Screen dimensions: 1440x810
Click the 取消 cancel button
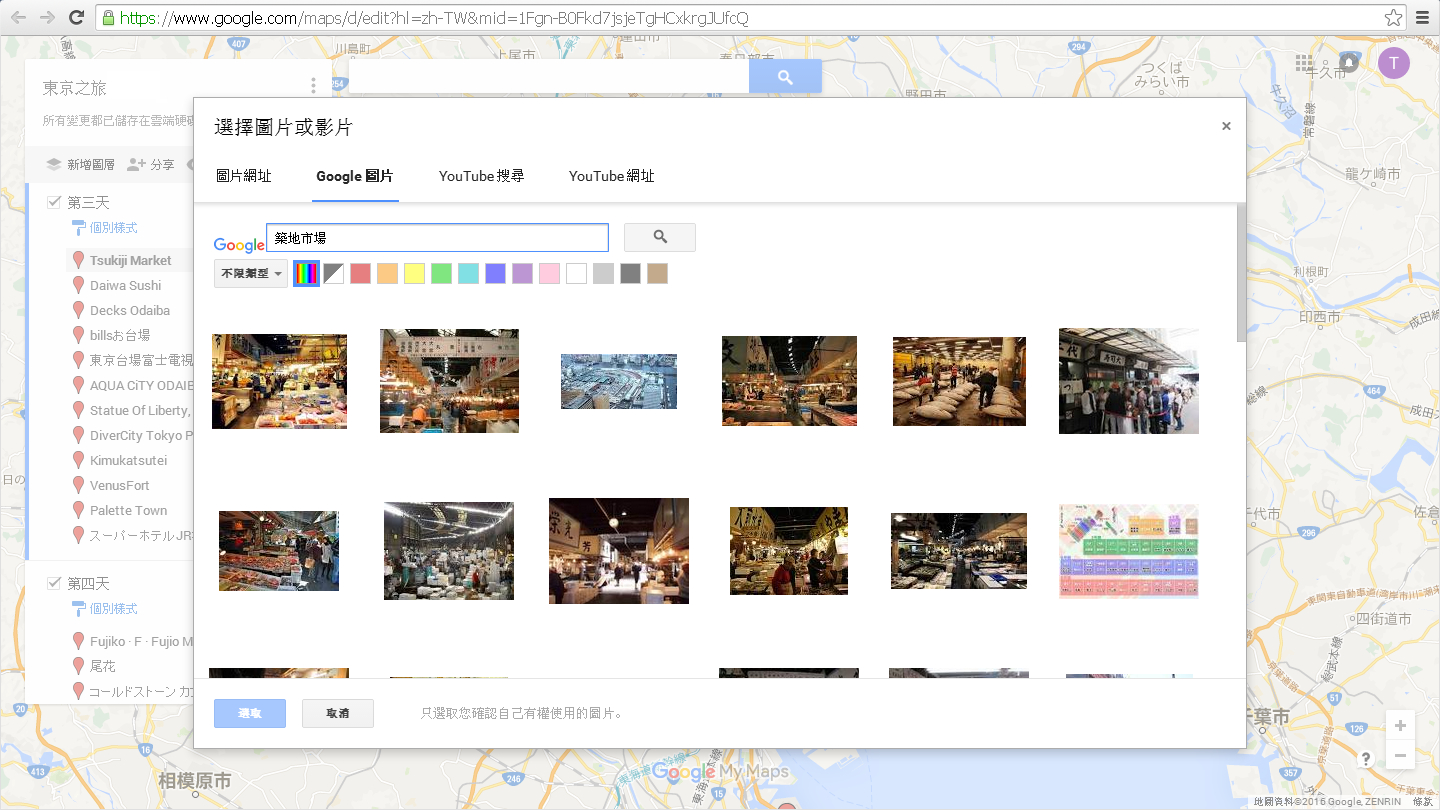338,713
